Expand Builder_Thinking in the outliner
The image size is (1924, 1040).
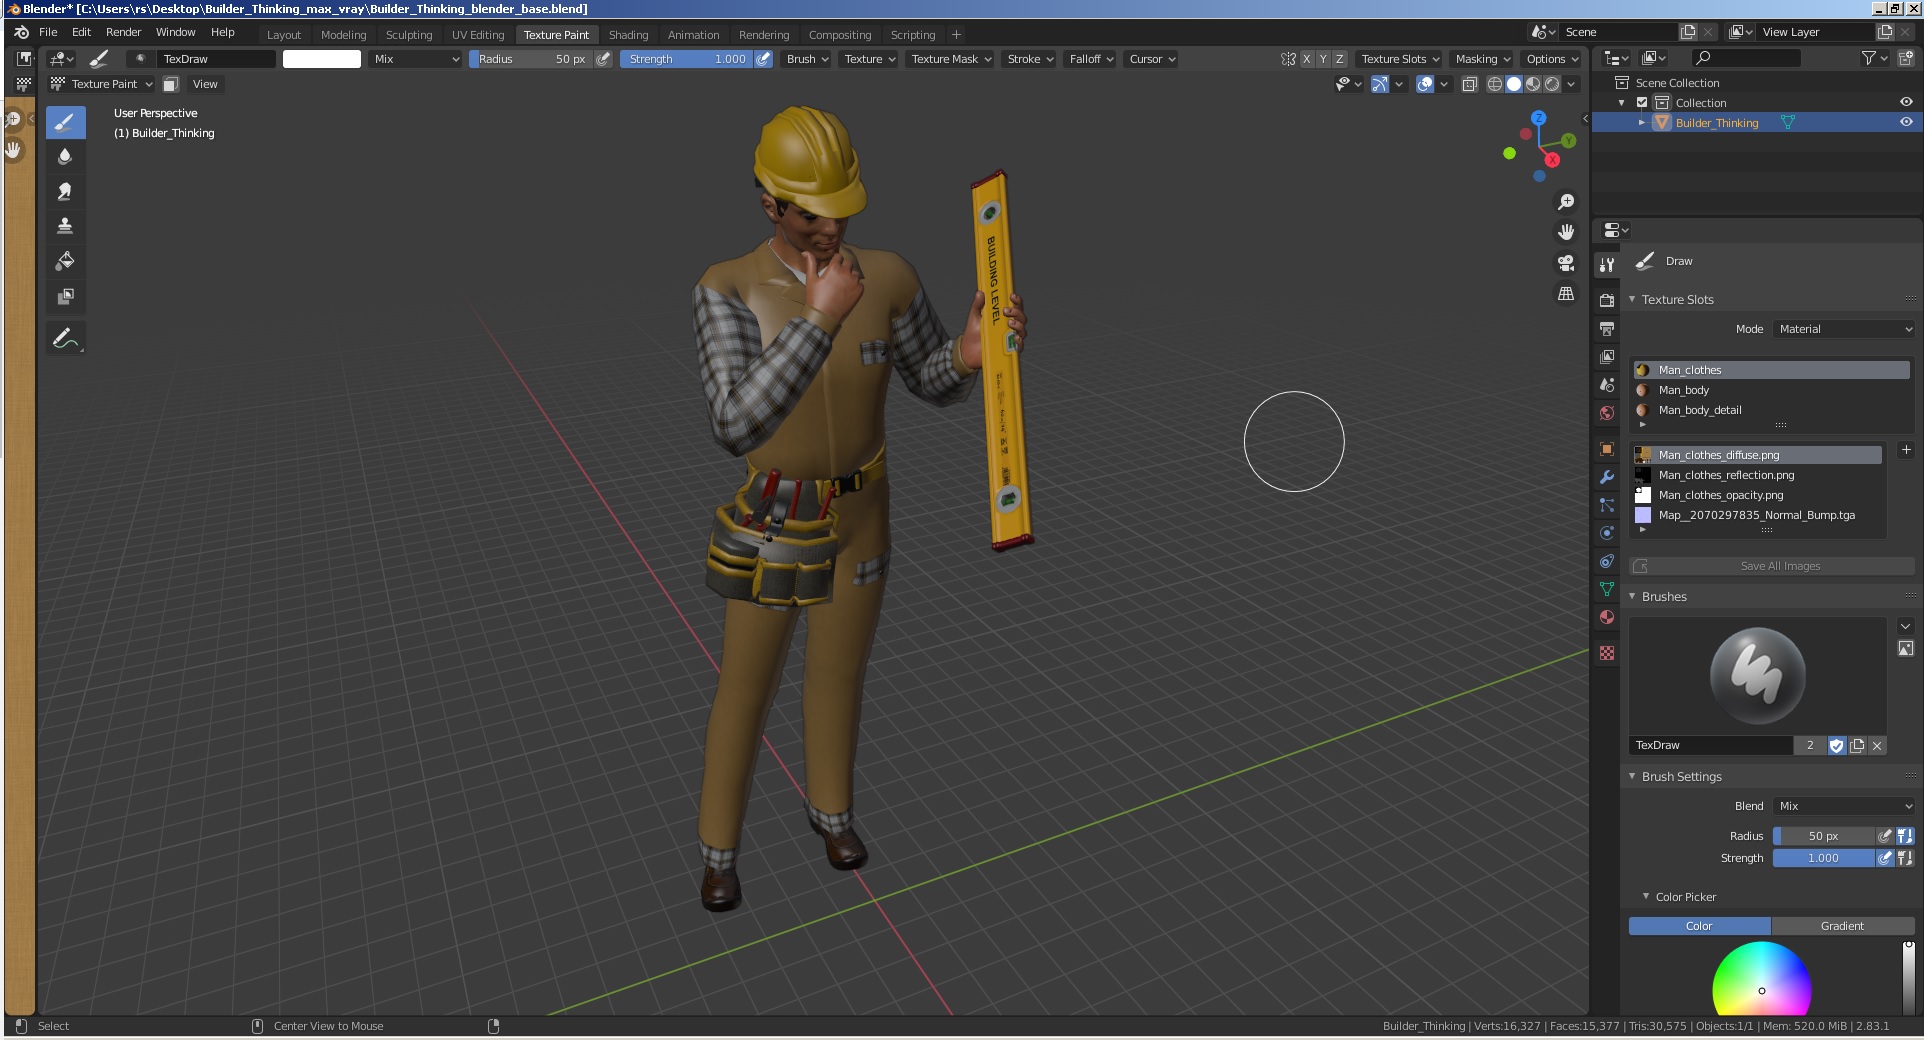[x=1641, y=122]
